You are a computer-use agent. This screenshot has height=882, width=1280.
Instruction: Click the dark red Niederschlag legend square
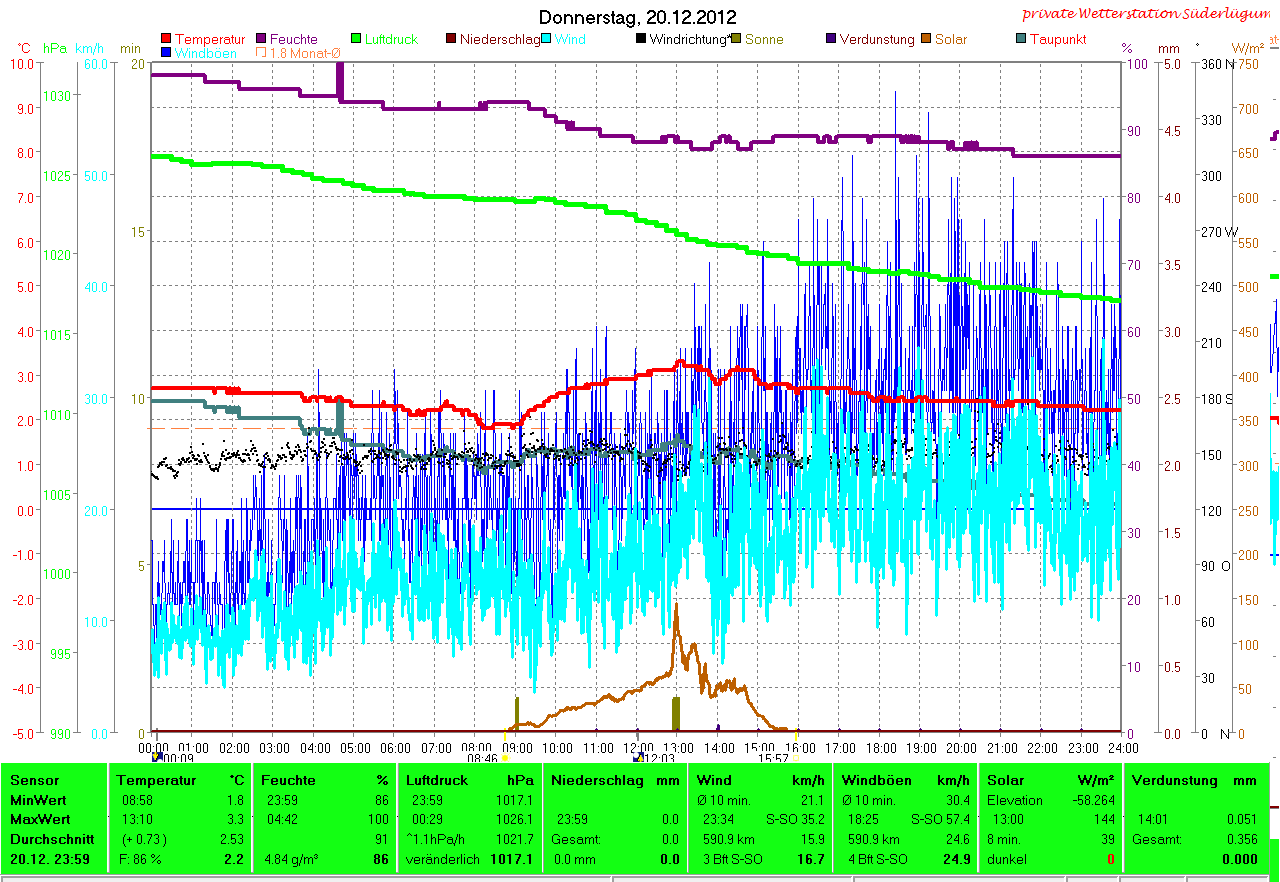point(451,40)
